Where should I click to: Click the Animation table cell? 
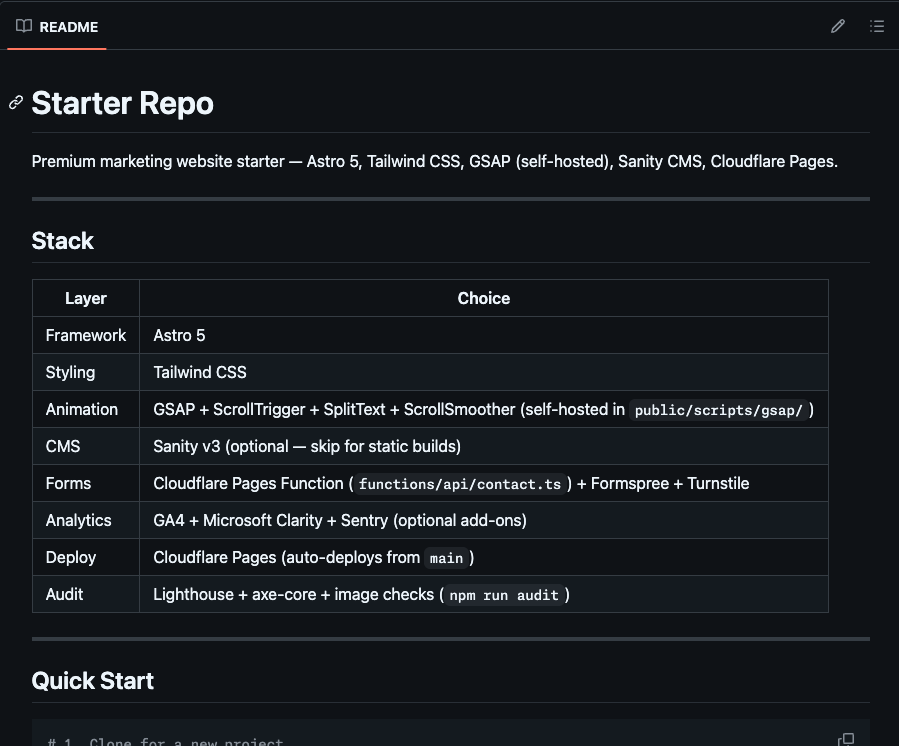coord(86,409)
